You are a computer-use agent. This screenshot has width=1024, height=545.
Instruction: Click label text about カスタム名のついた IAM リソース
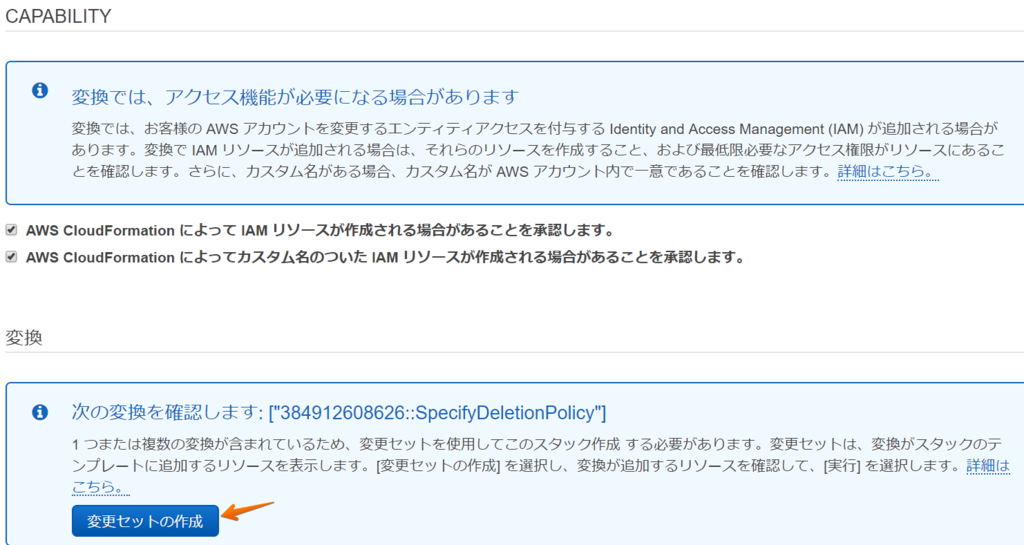click(385, 257)
